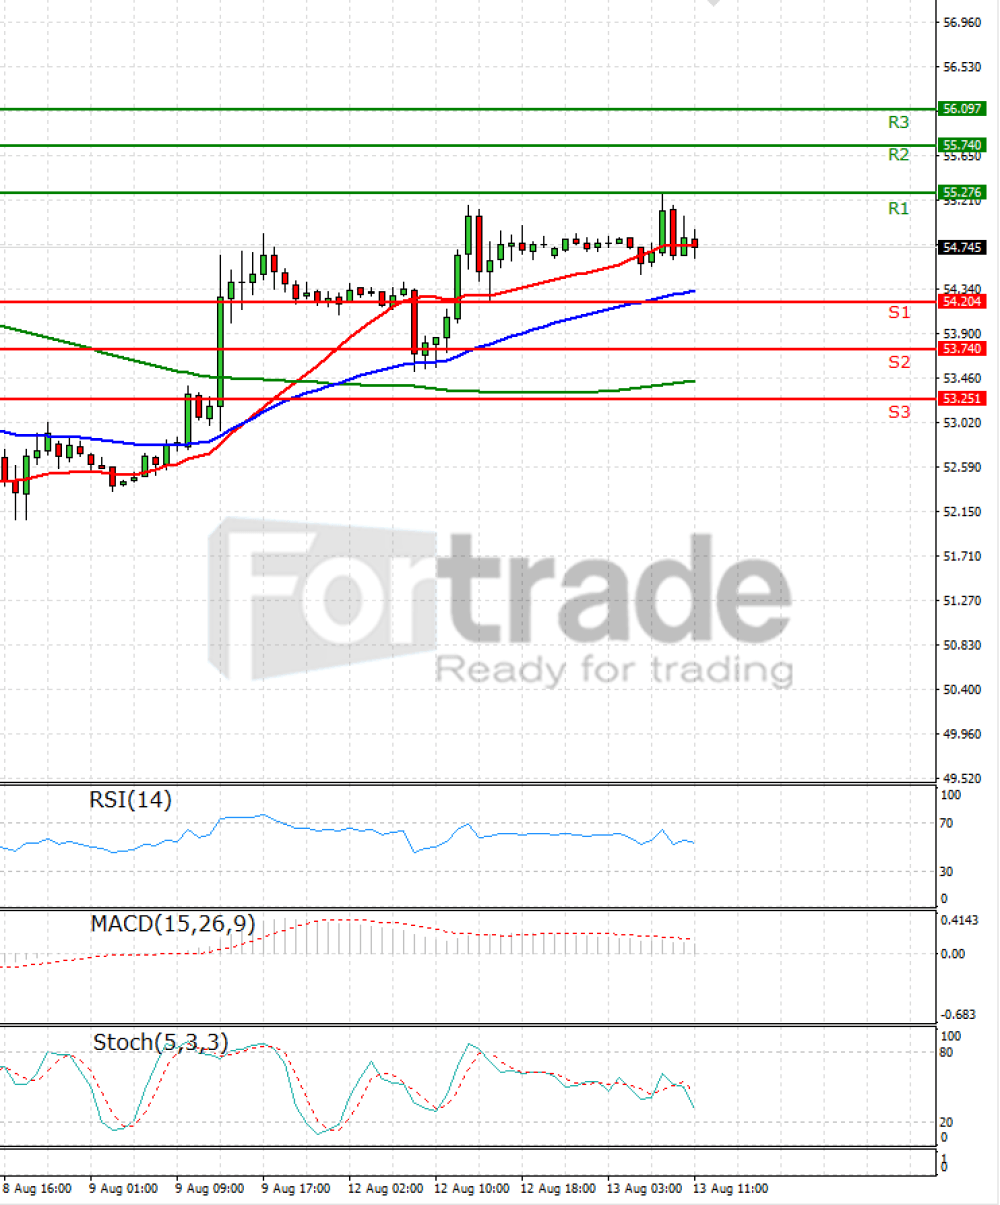
Task: Click the 53.900 price axis value
Action: pos(963,334)
